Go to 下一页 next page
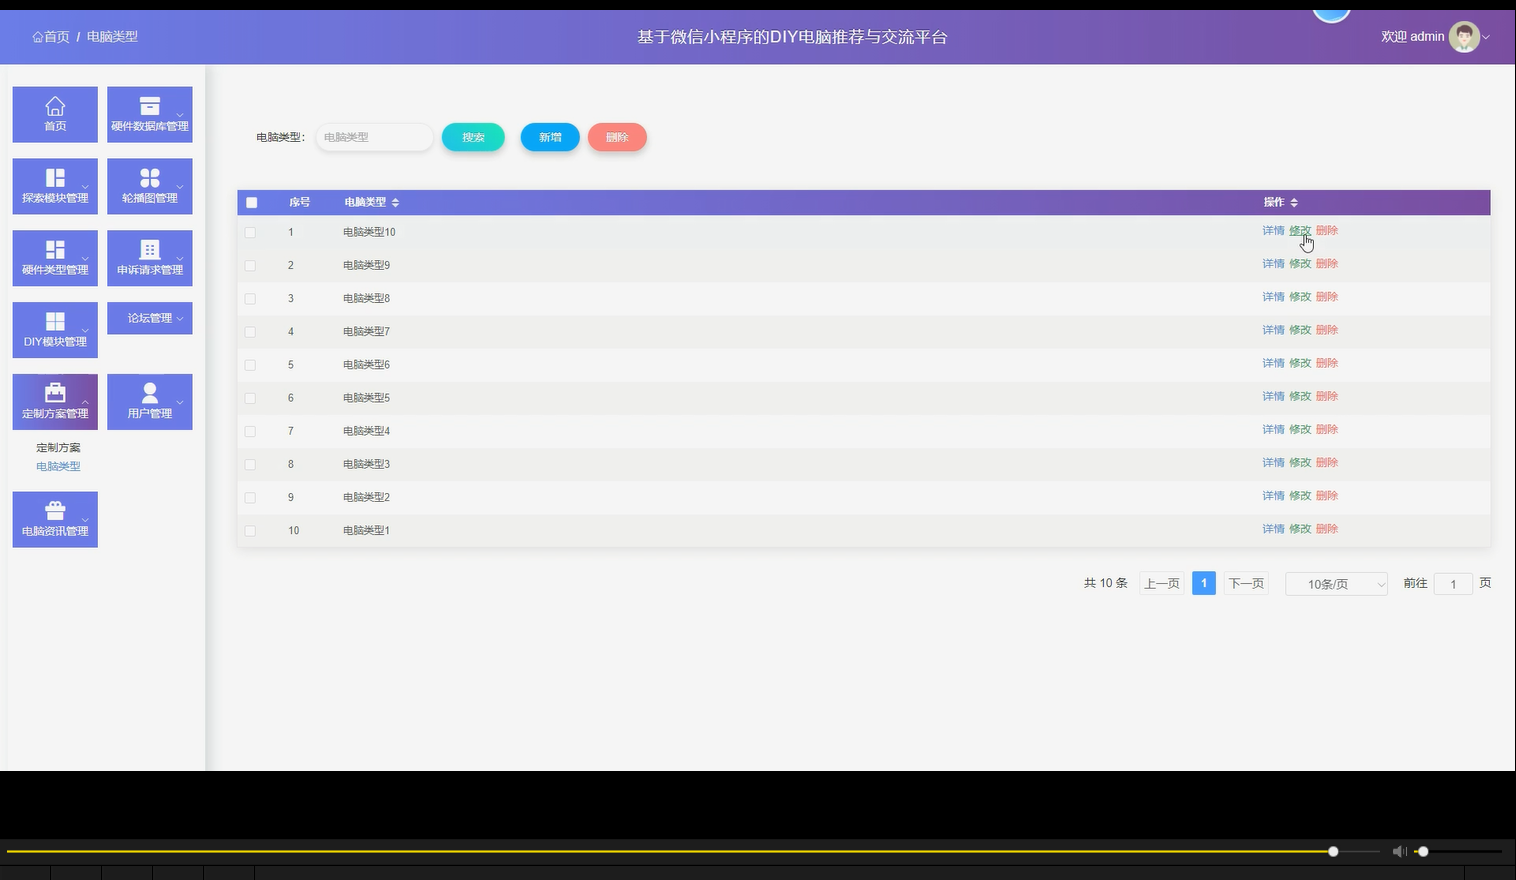Image resolution: width=1516 pixels, height=880 pixels. click(1246, 584)
